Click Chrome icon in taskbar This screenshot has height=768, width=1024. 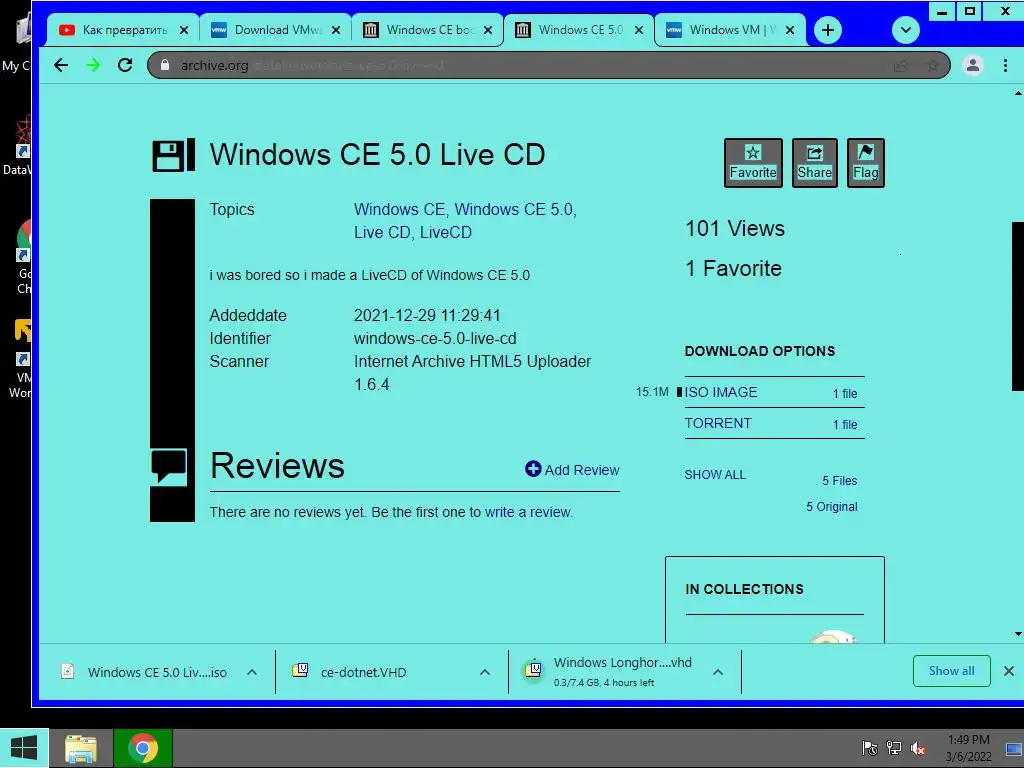(x=142, y=748)
